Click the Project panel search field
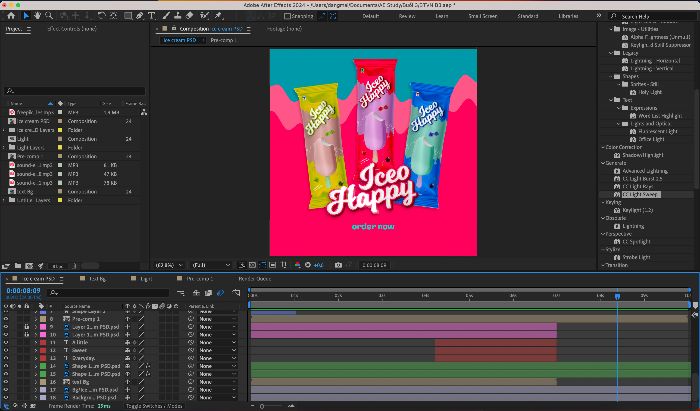Viewport: 700px width, 411px height. 75,91
